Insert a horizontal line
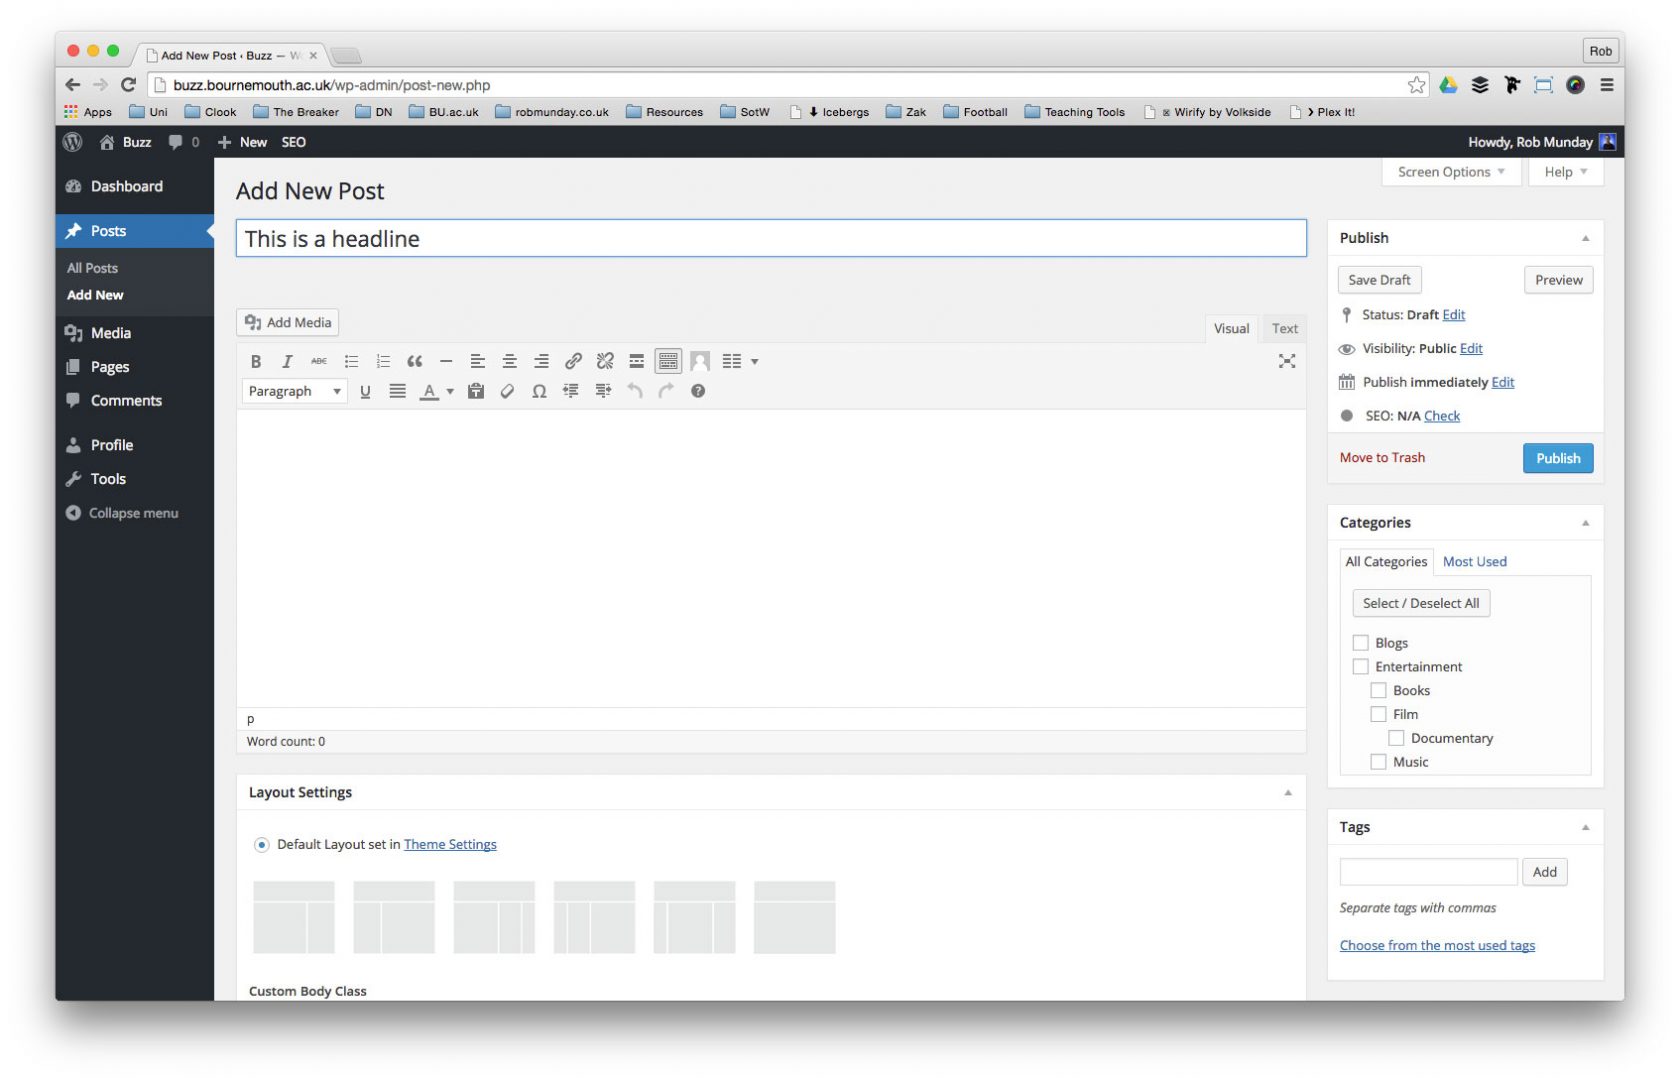This screenshot has width=1680, height=1080. [x=446, y=361]
